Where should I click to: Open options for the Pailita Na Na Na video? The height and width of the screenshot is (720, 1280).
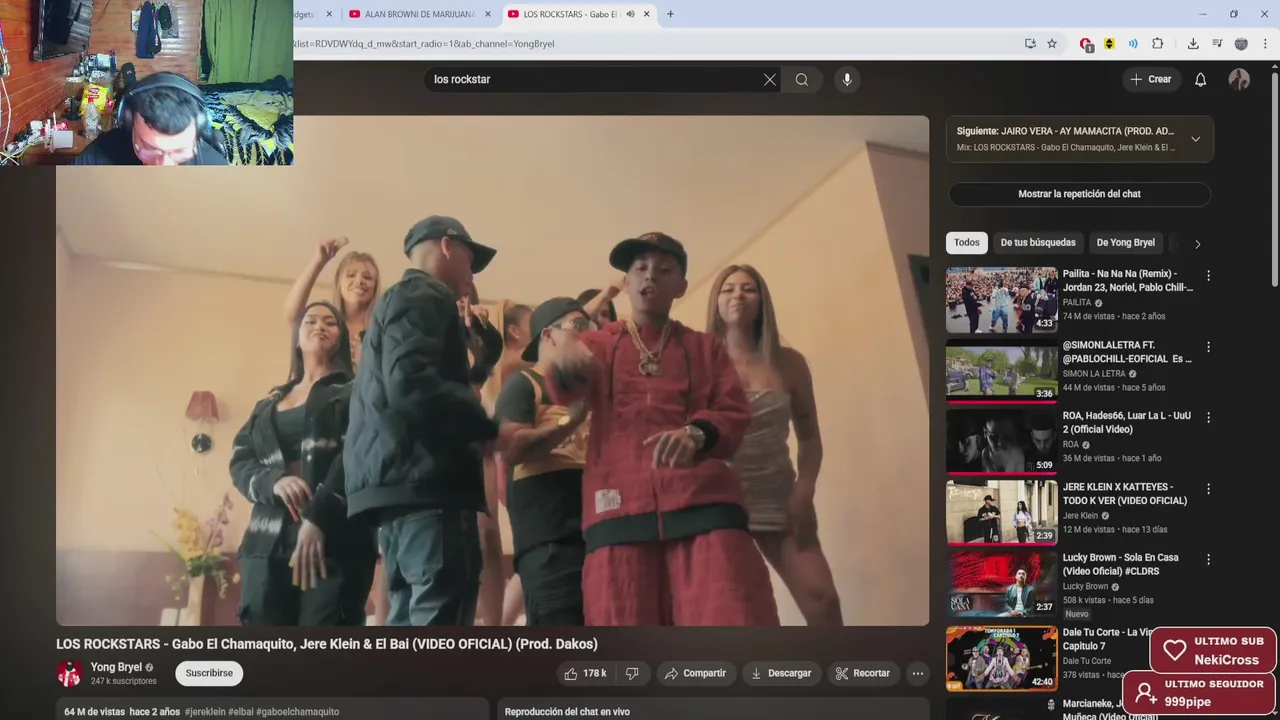tap(1208, 276)
